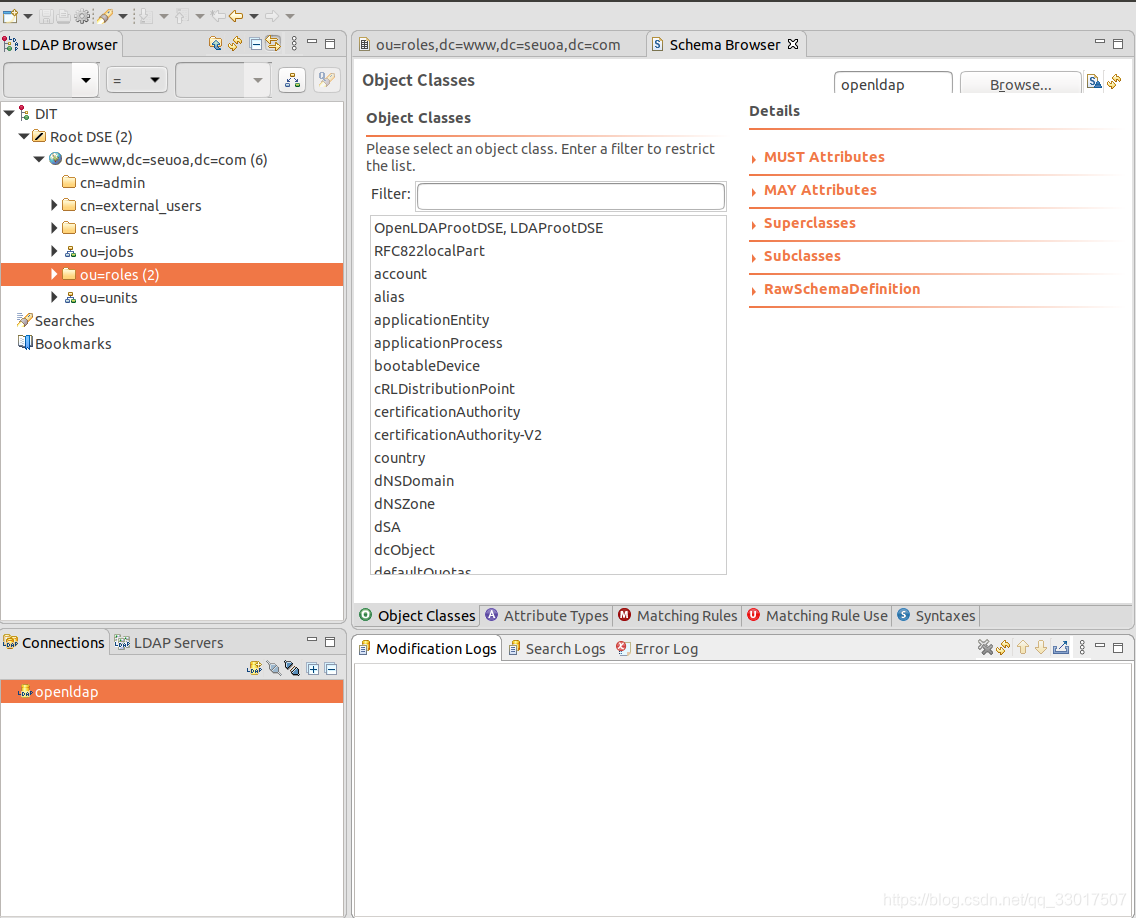This screenshot has height=918, width=1136.
Task: Select OpenLDAProotDSE, LDAProotDSE class
Action: point(488,228)
